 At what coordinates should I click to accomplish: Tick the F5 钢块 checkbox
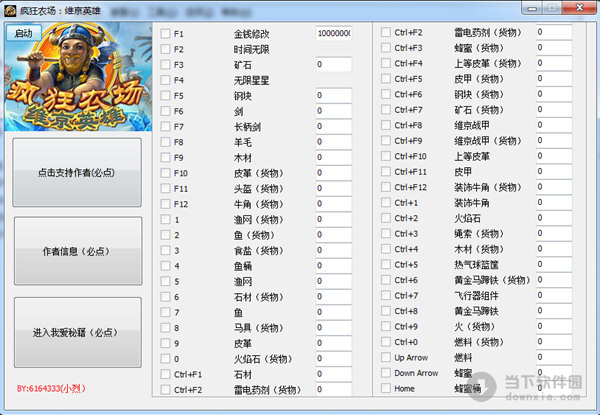(x=165, y=96)
